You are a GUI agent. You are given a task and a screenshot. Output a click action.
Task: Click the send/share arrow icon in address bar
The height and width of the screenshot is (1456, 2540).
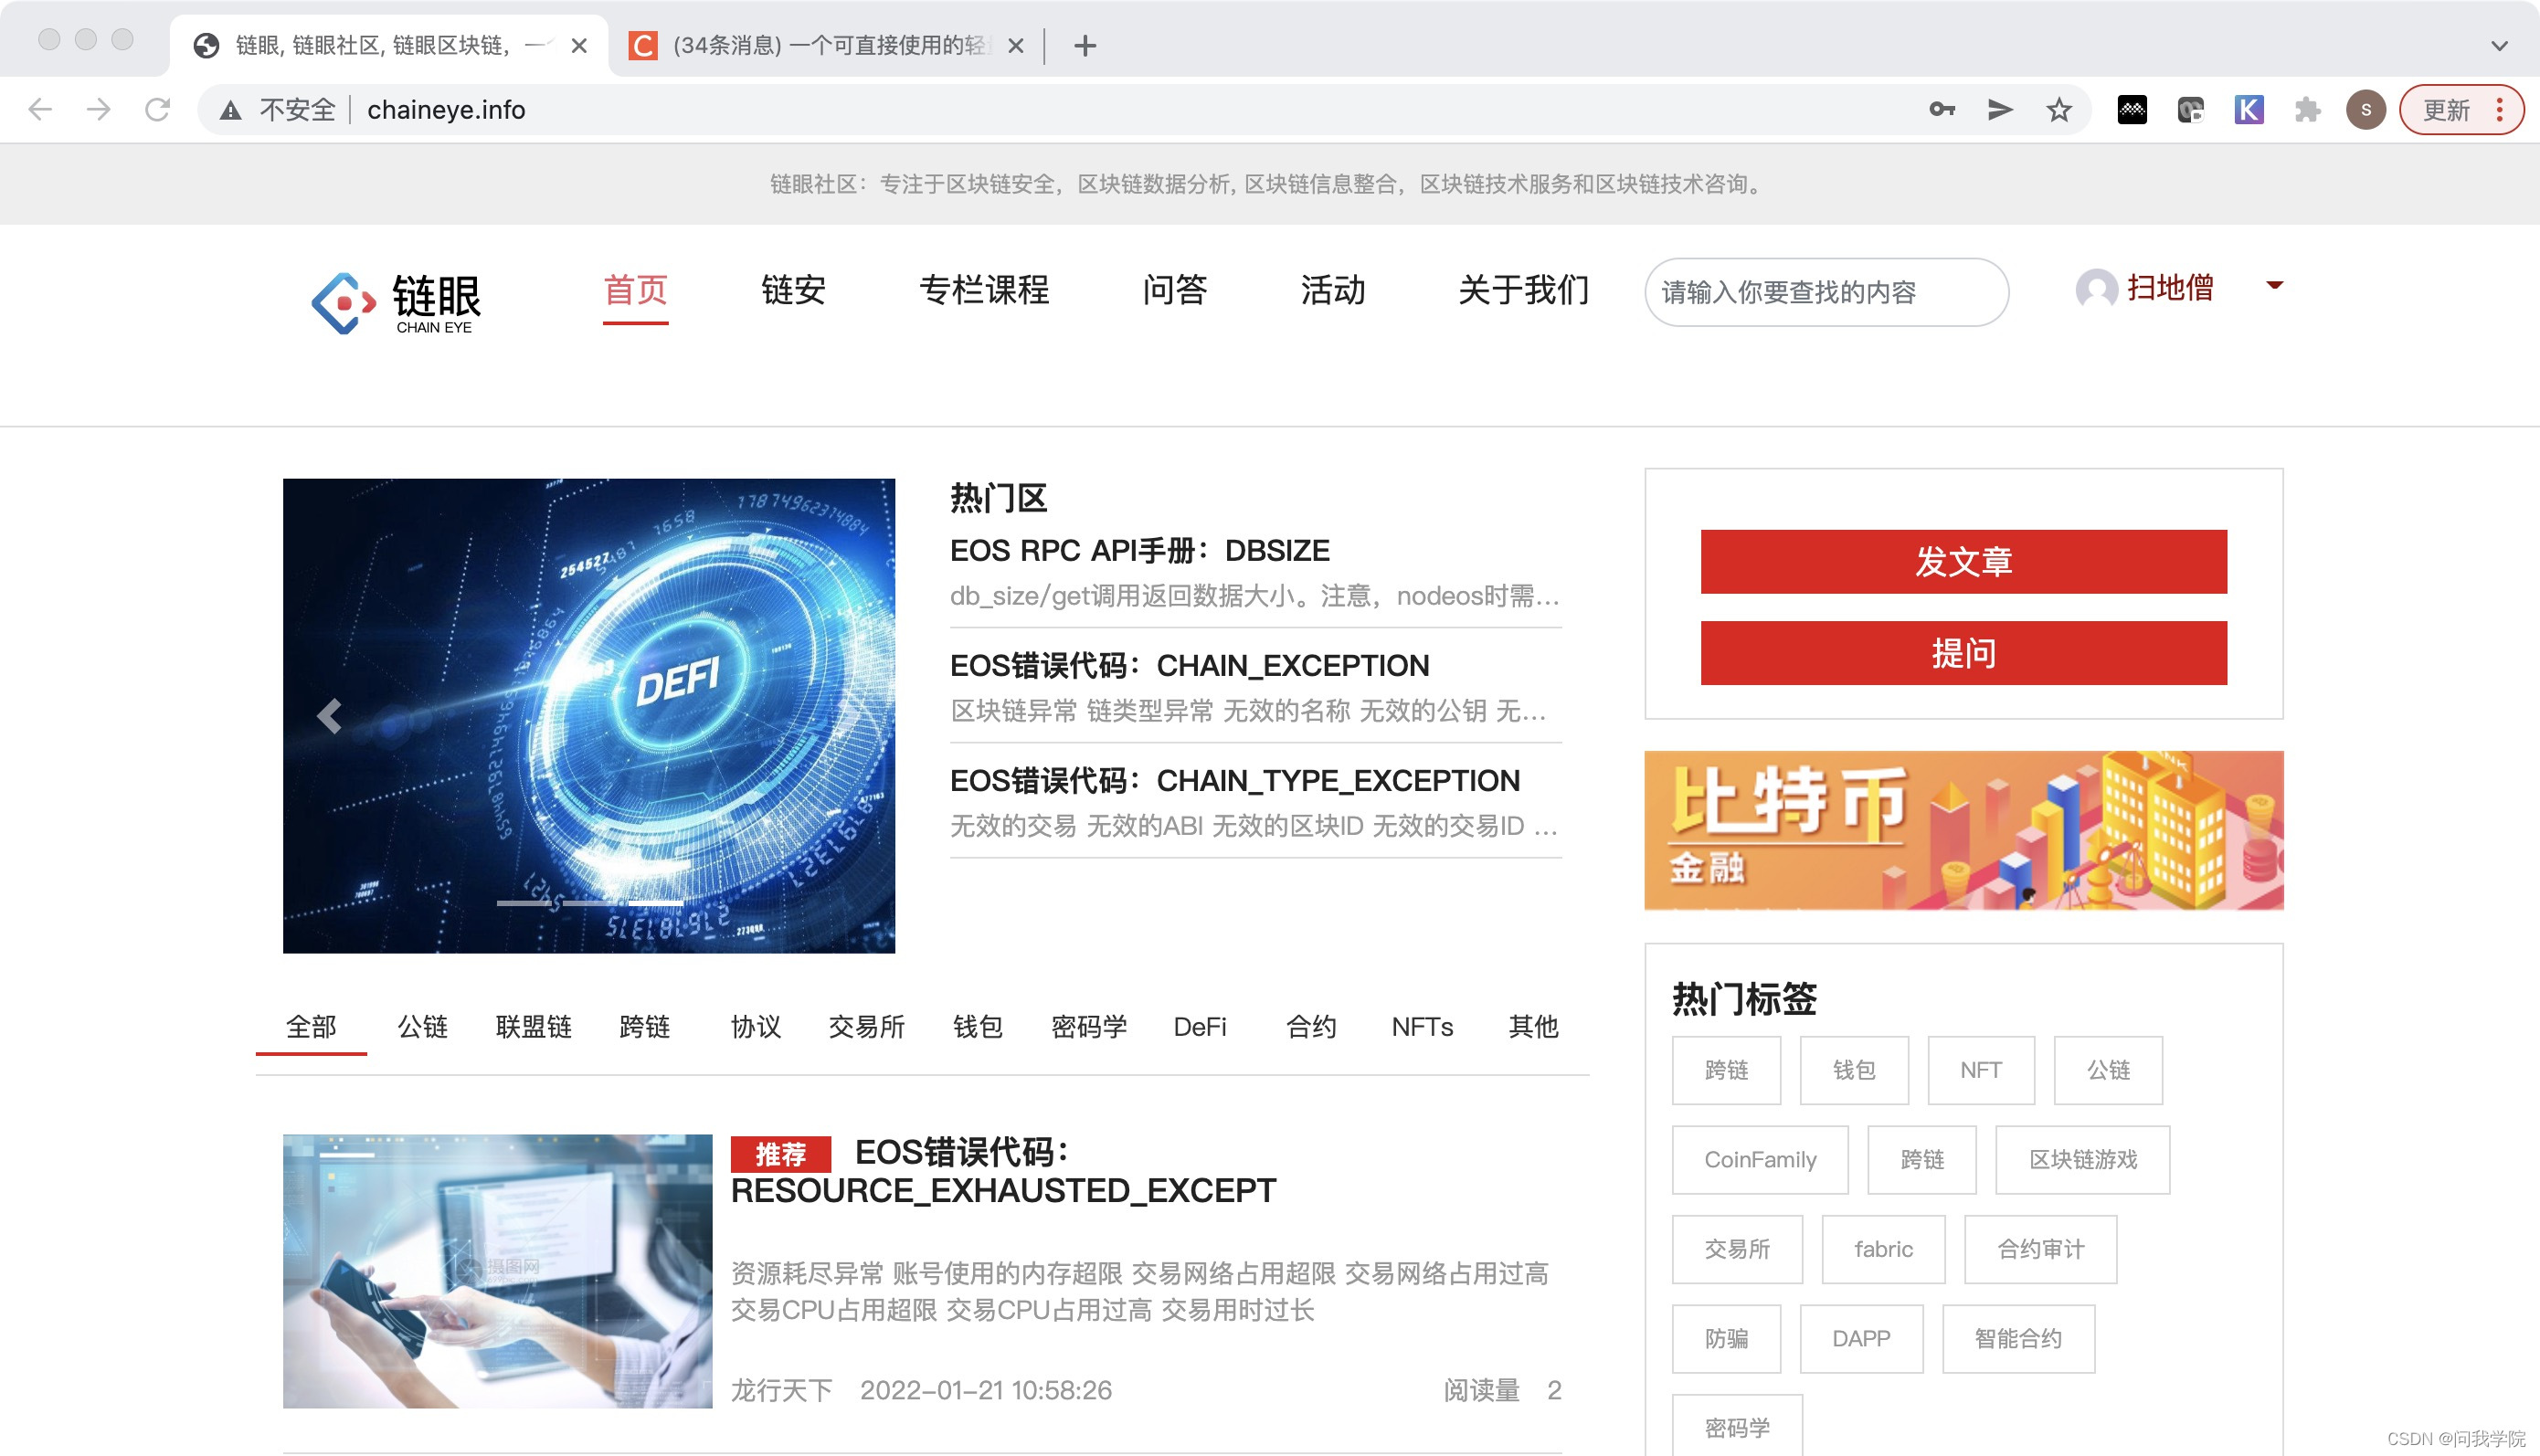click(x=1999, y=110)
